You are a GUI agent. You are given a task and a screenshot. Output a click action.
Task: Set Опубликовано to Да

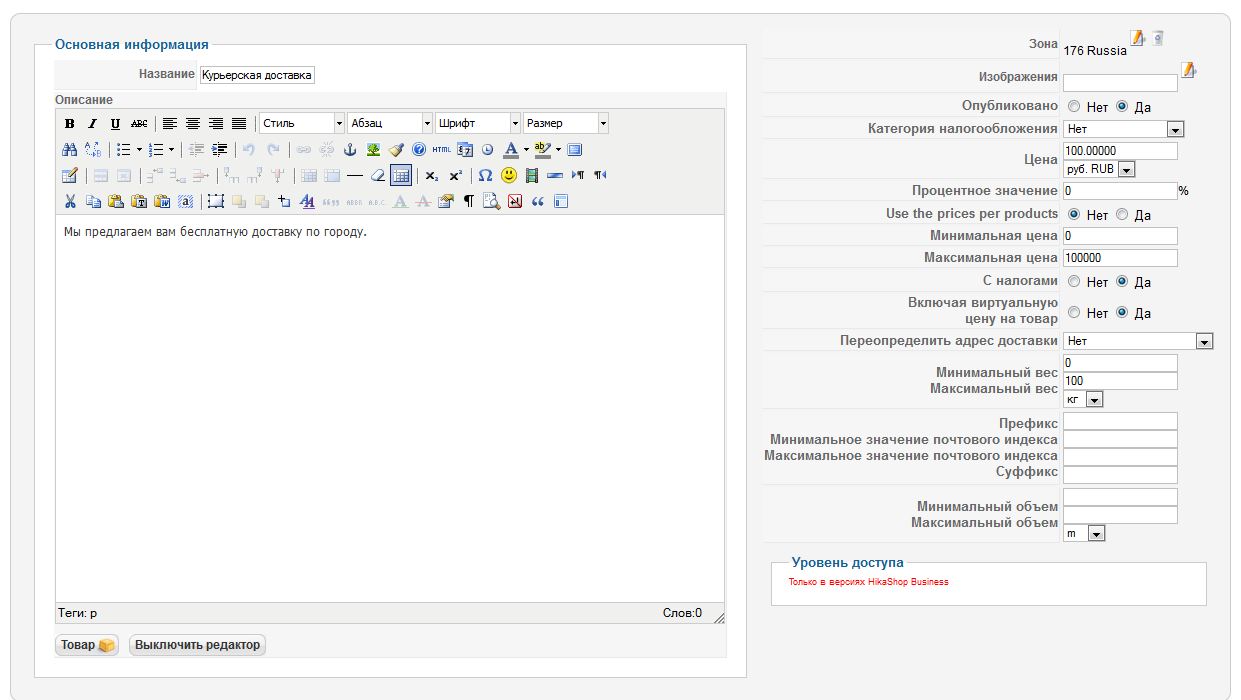click(1122, 106)
